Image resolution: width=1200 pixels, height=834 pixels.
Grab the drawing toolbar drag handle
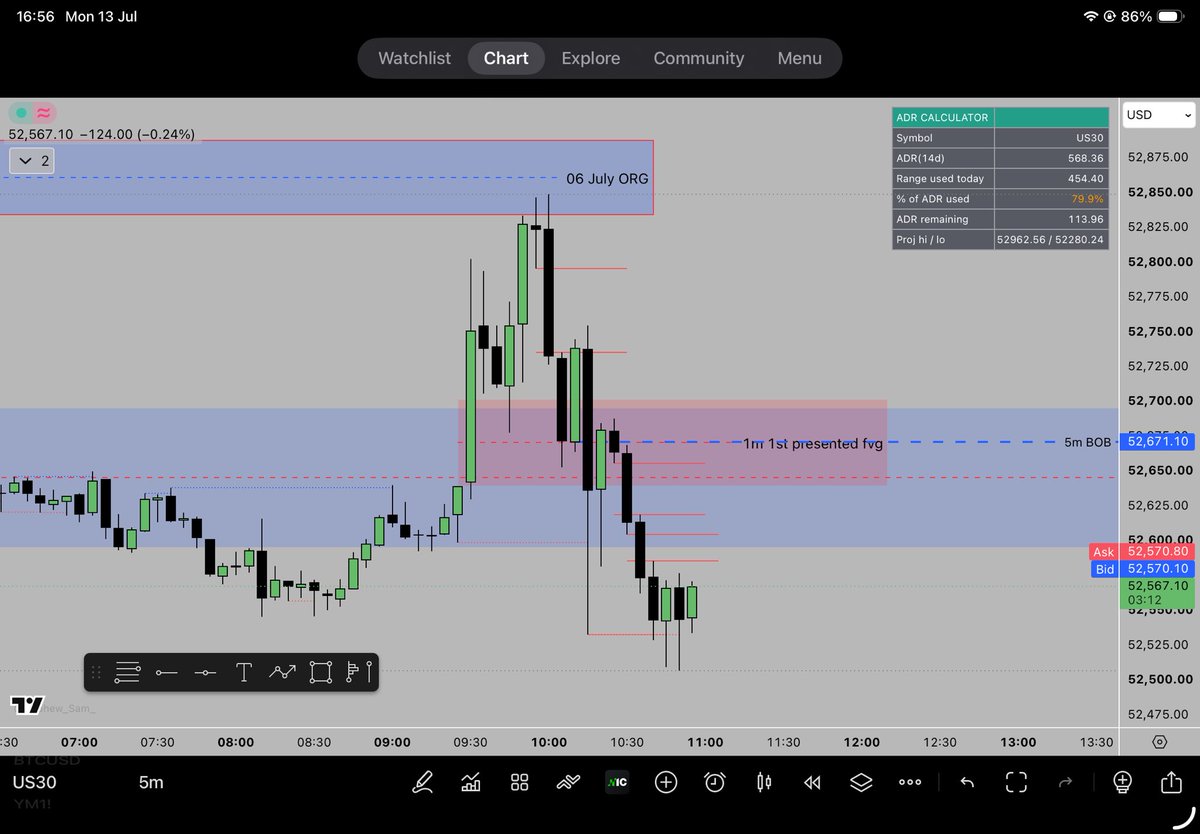click(97, 673)
